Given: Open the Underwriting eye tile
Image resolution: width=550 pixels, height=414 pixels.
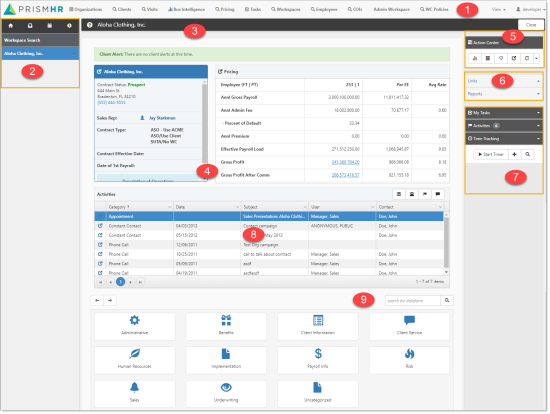Looking at the screenshot, I should coord(226,393).
